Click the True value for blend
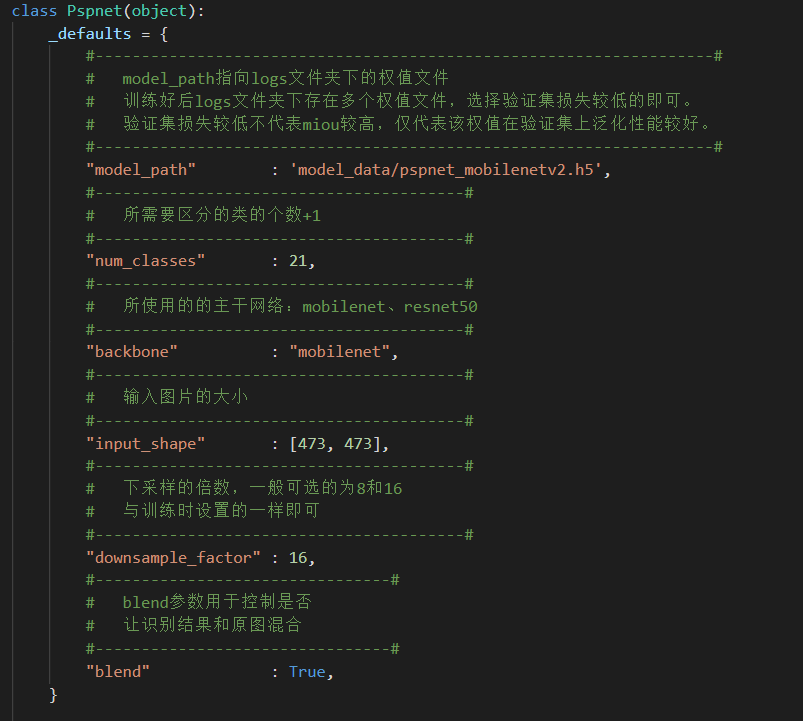The image size is (803, 721). (x=307, y=671)
